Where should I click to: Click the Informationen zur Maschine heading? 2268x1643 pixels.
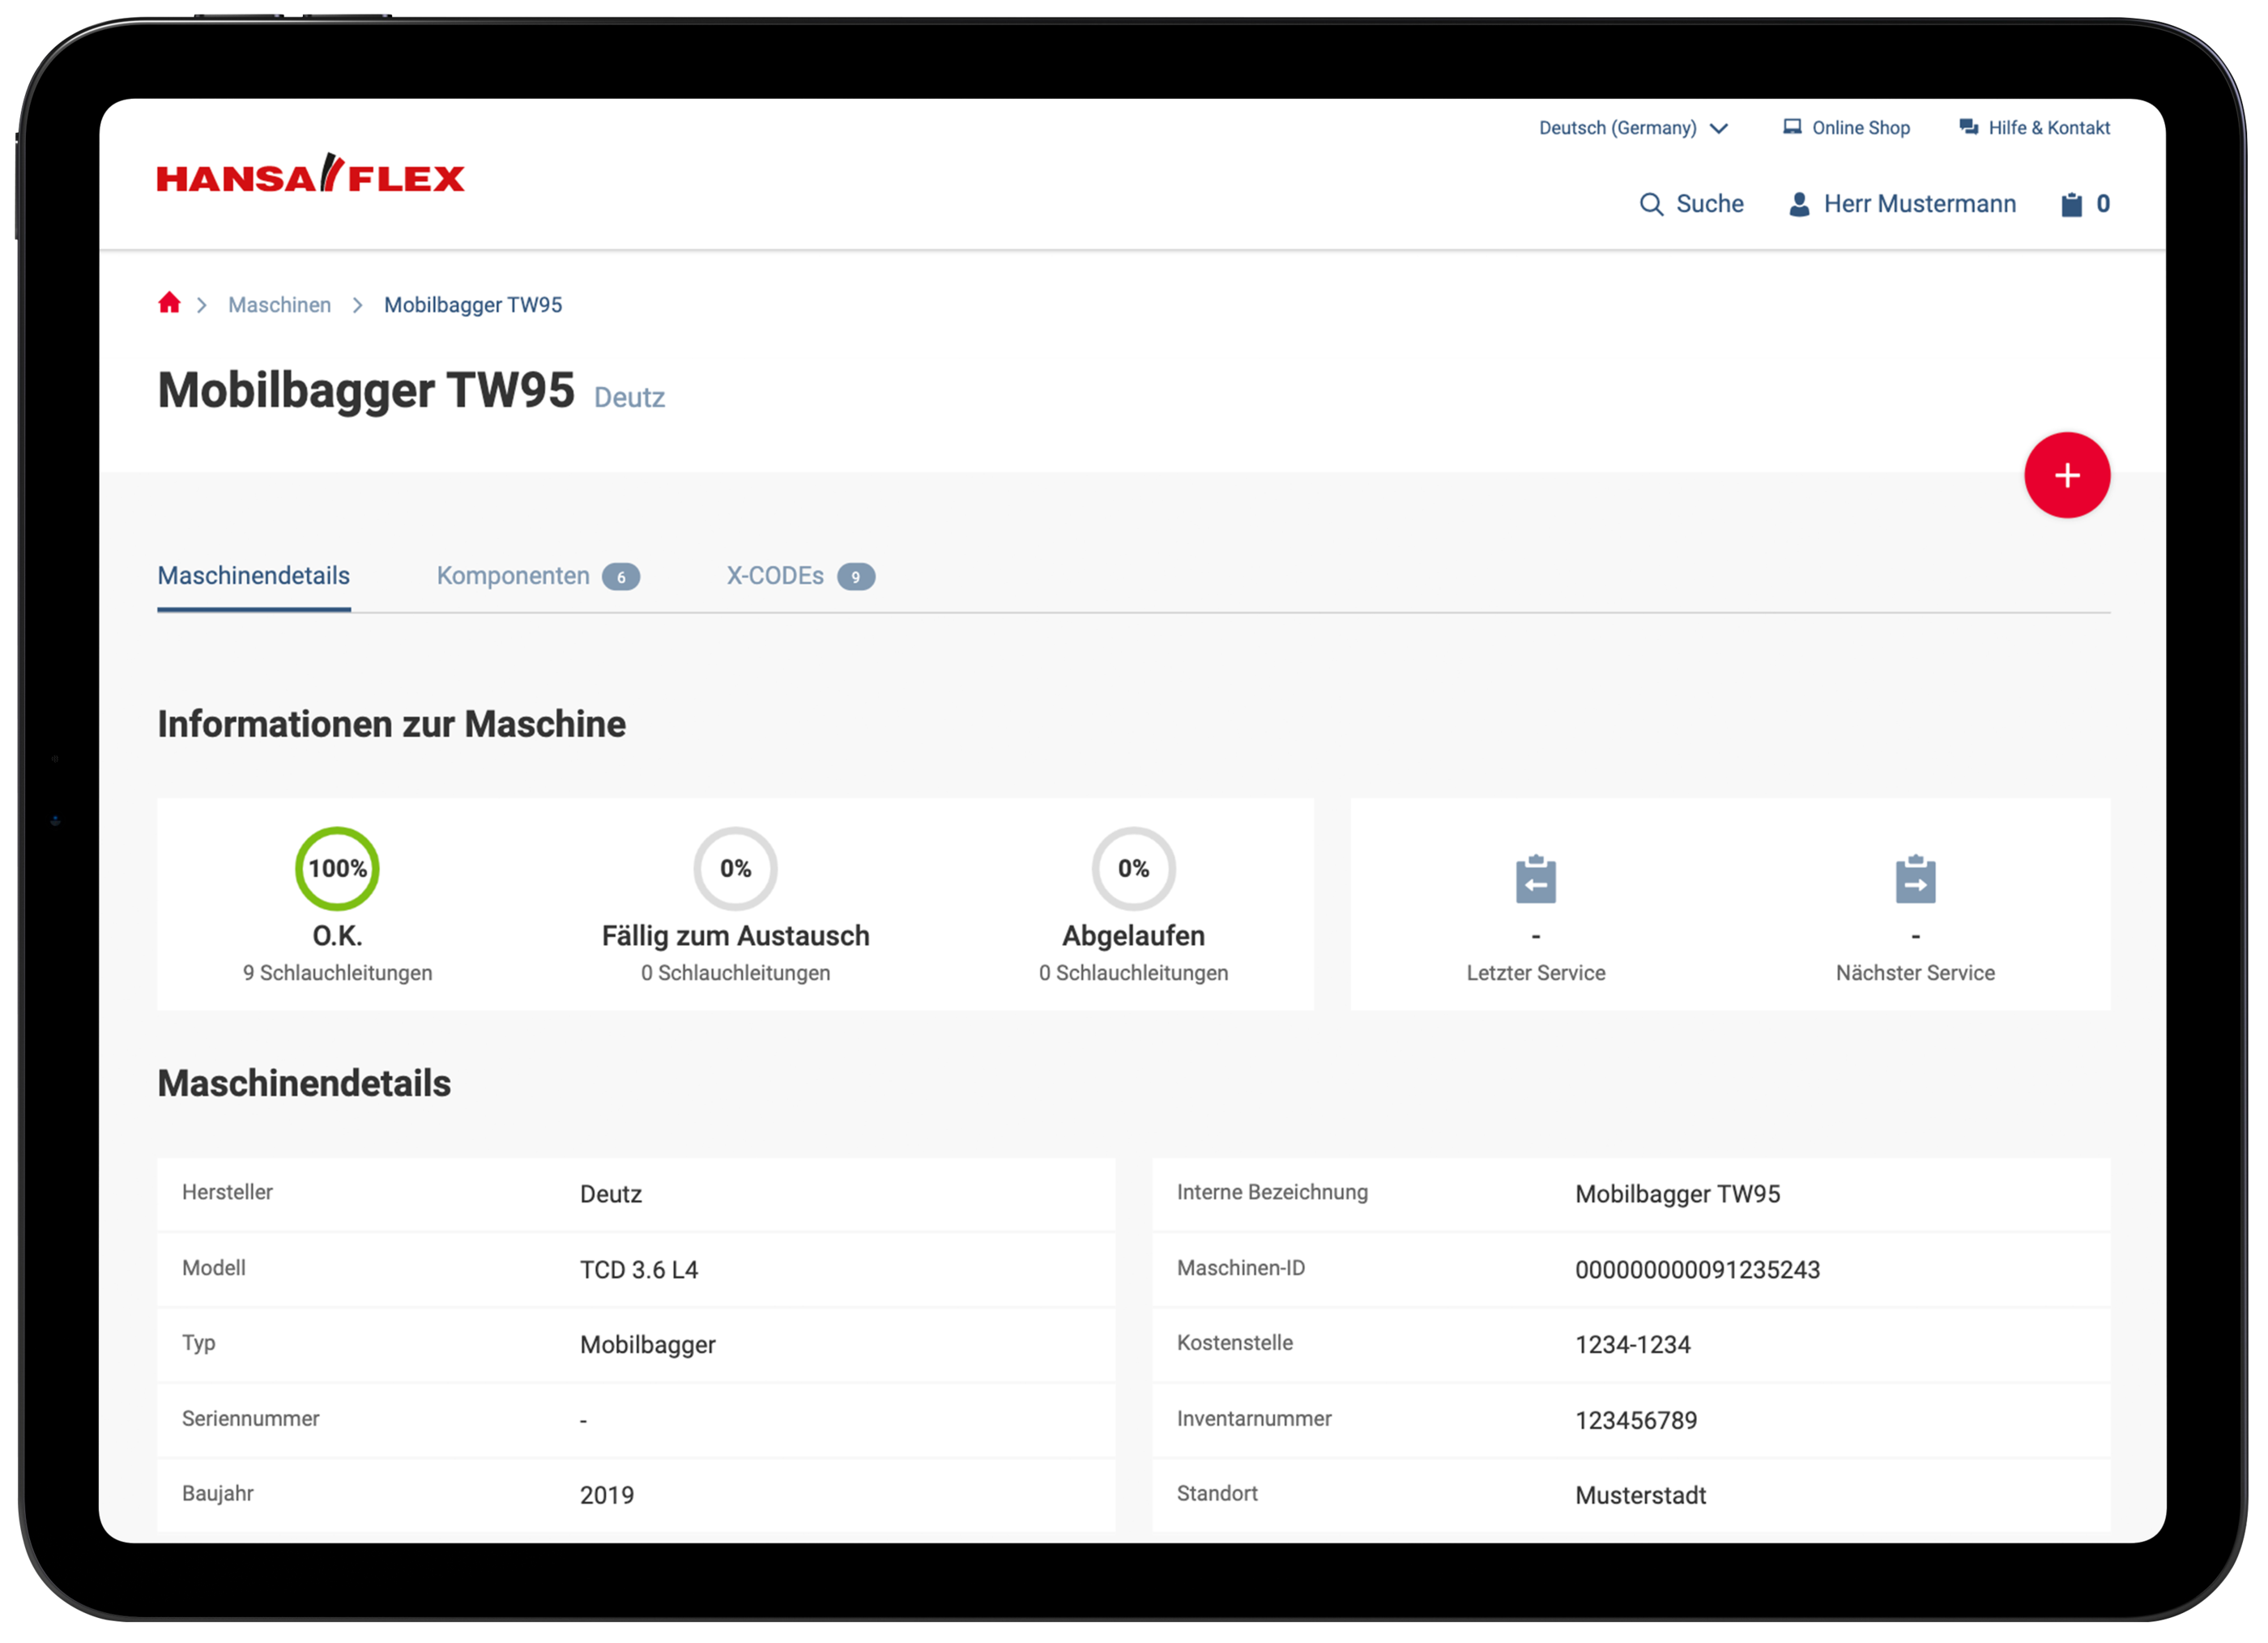point(391,724)
